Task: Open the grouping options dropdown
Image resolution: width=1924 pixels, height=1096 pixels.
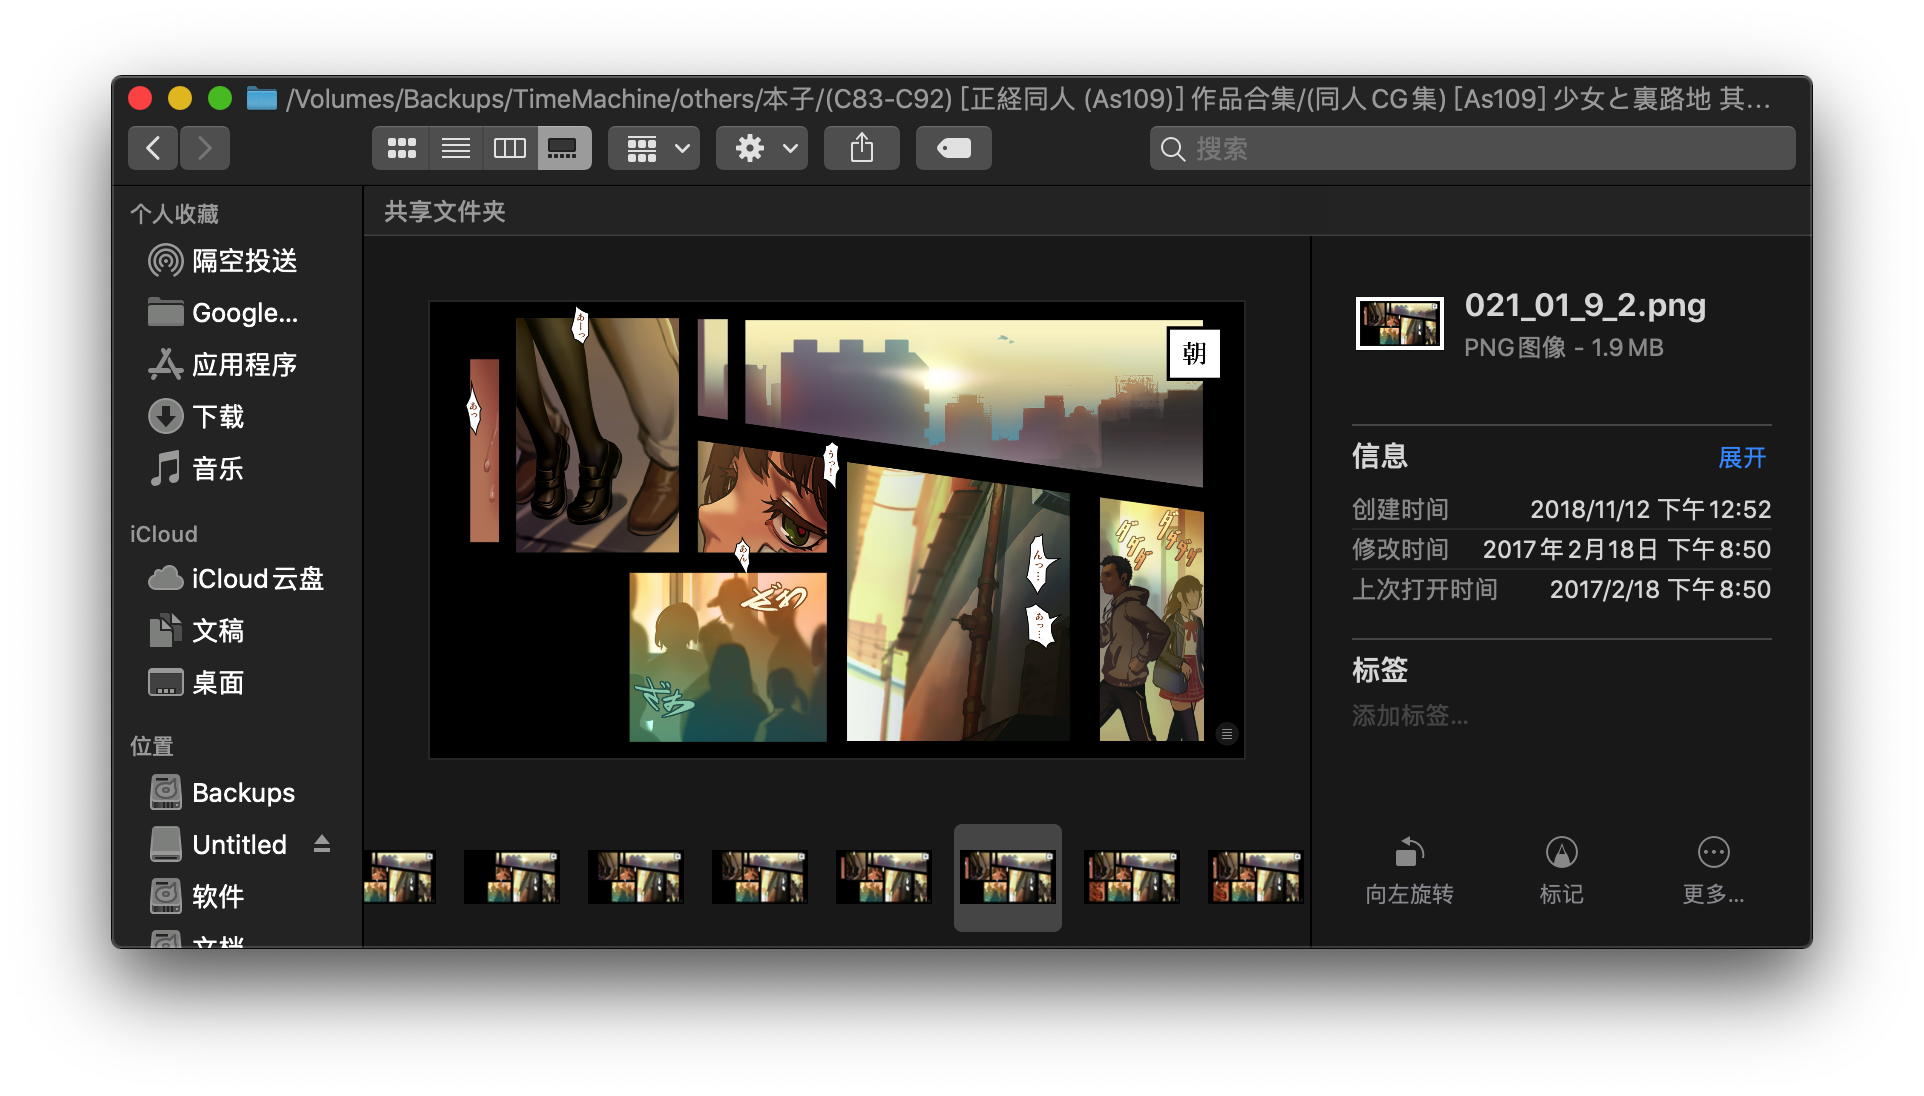Action: click(x=653, y=147)
